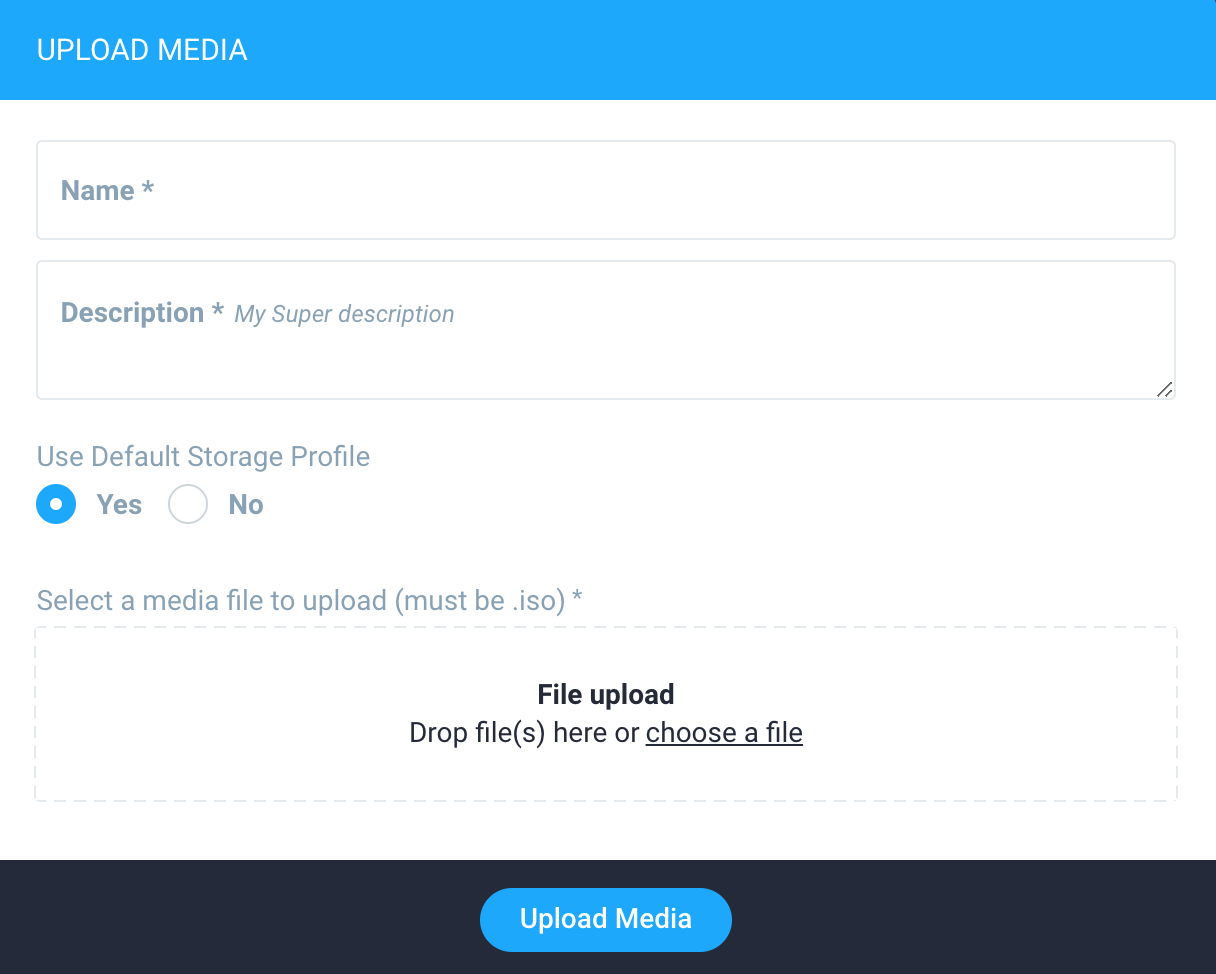The image size is (1216, 974).
Task: Click the "Yes" option label text
Action: coord(119,505)
